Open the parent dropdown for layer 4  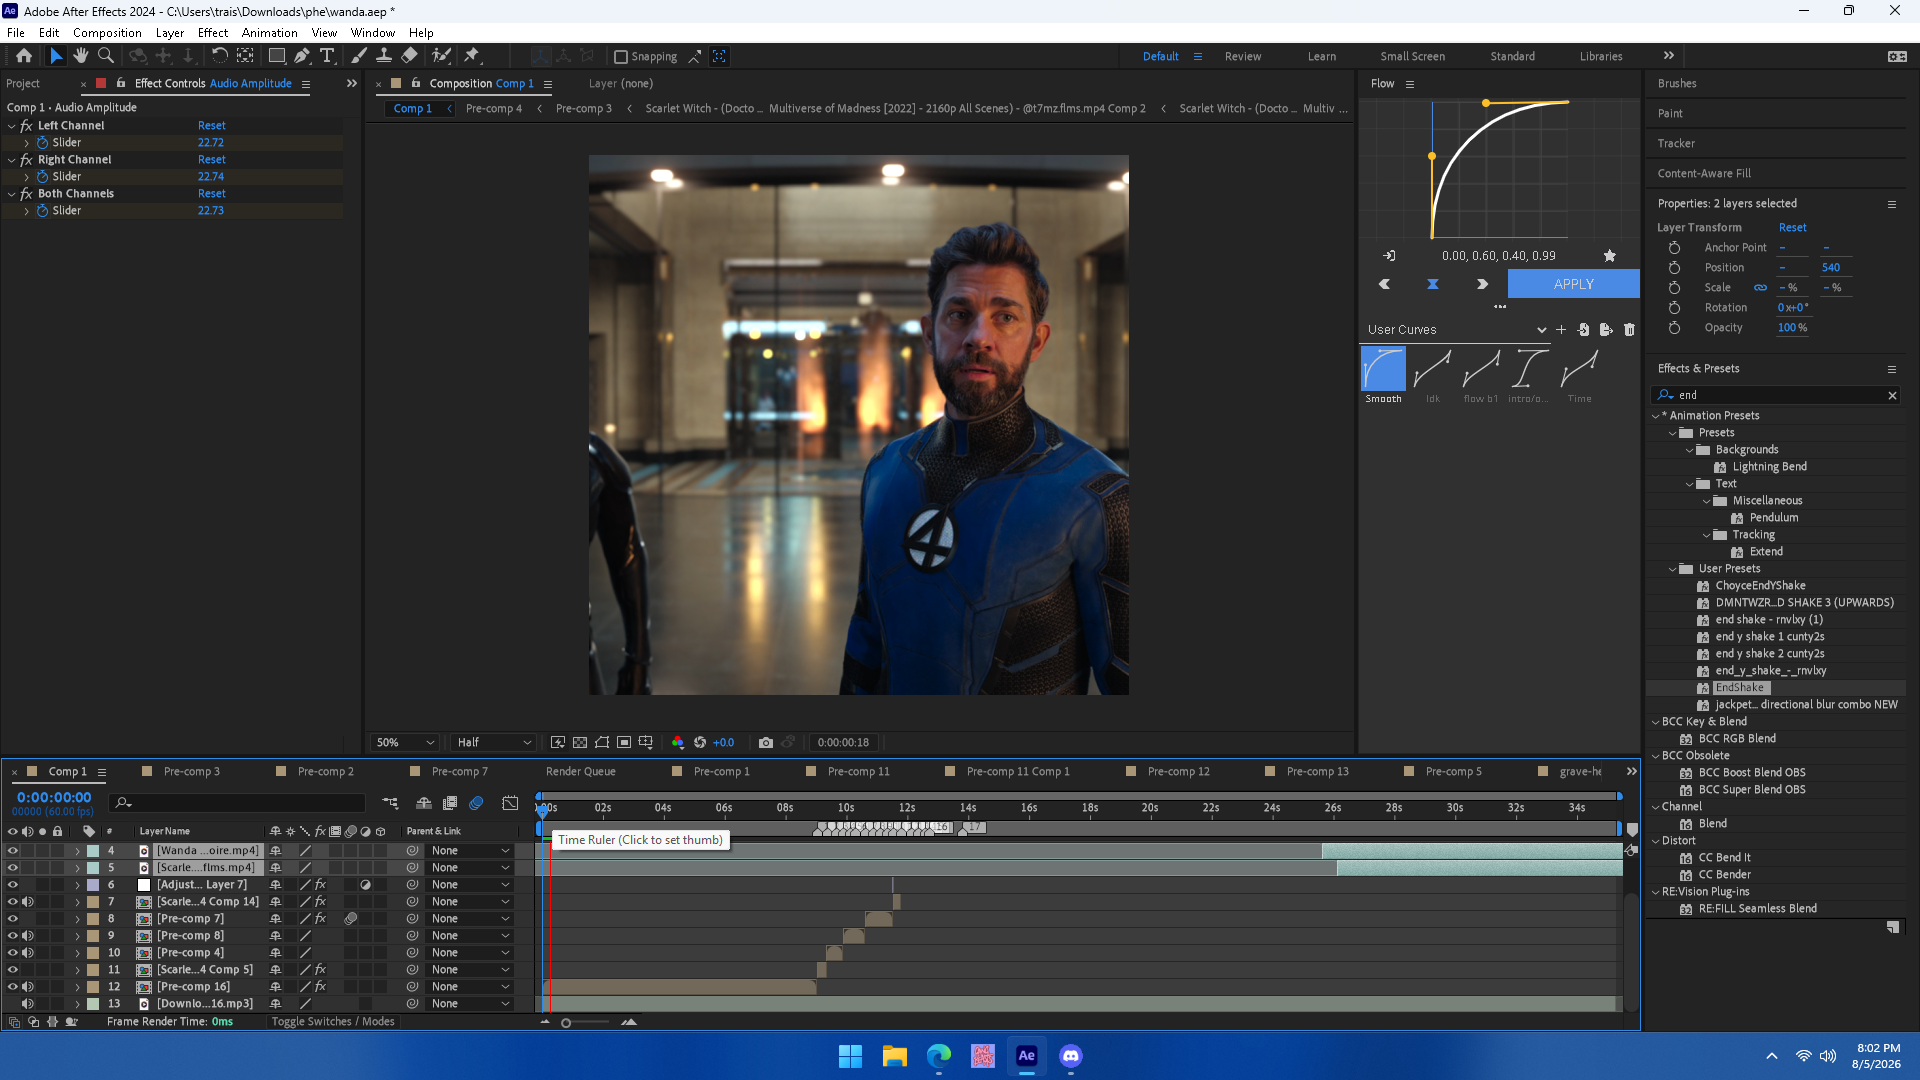point(470,851)
